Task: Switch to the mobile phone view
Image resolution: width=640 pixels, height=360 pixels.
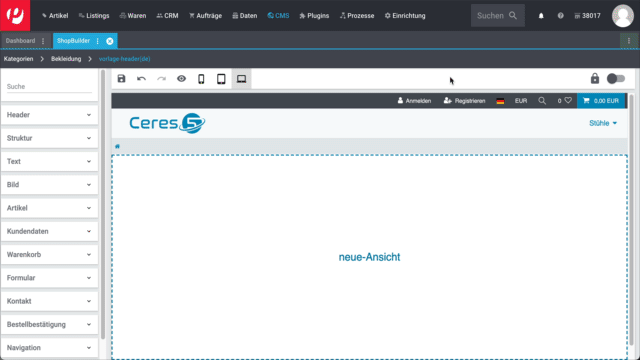Action: click(x=201, y=79)
